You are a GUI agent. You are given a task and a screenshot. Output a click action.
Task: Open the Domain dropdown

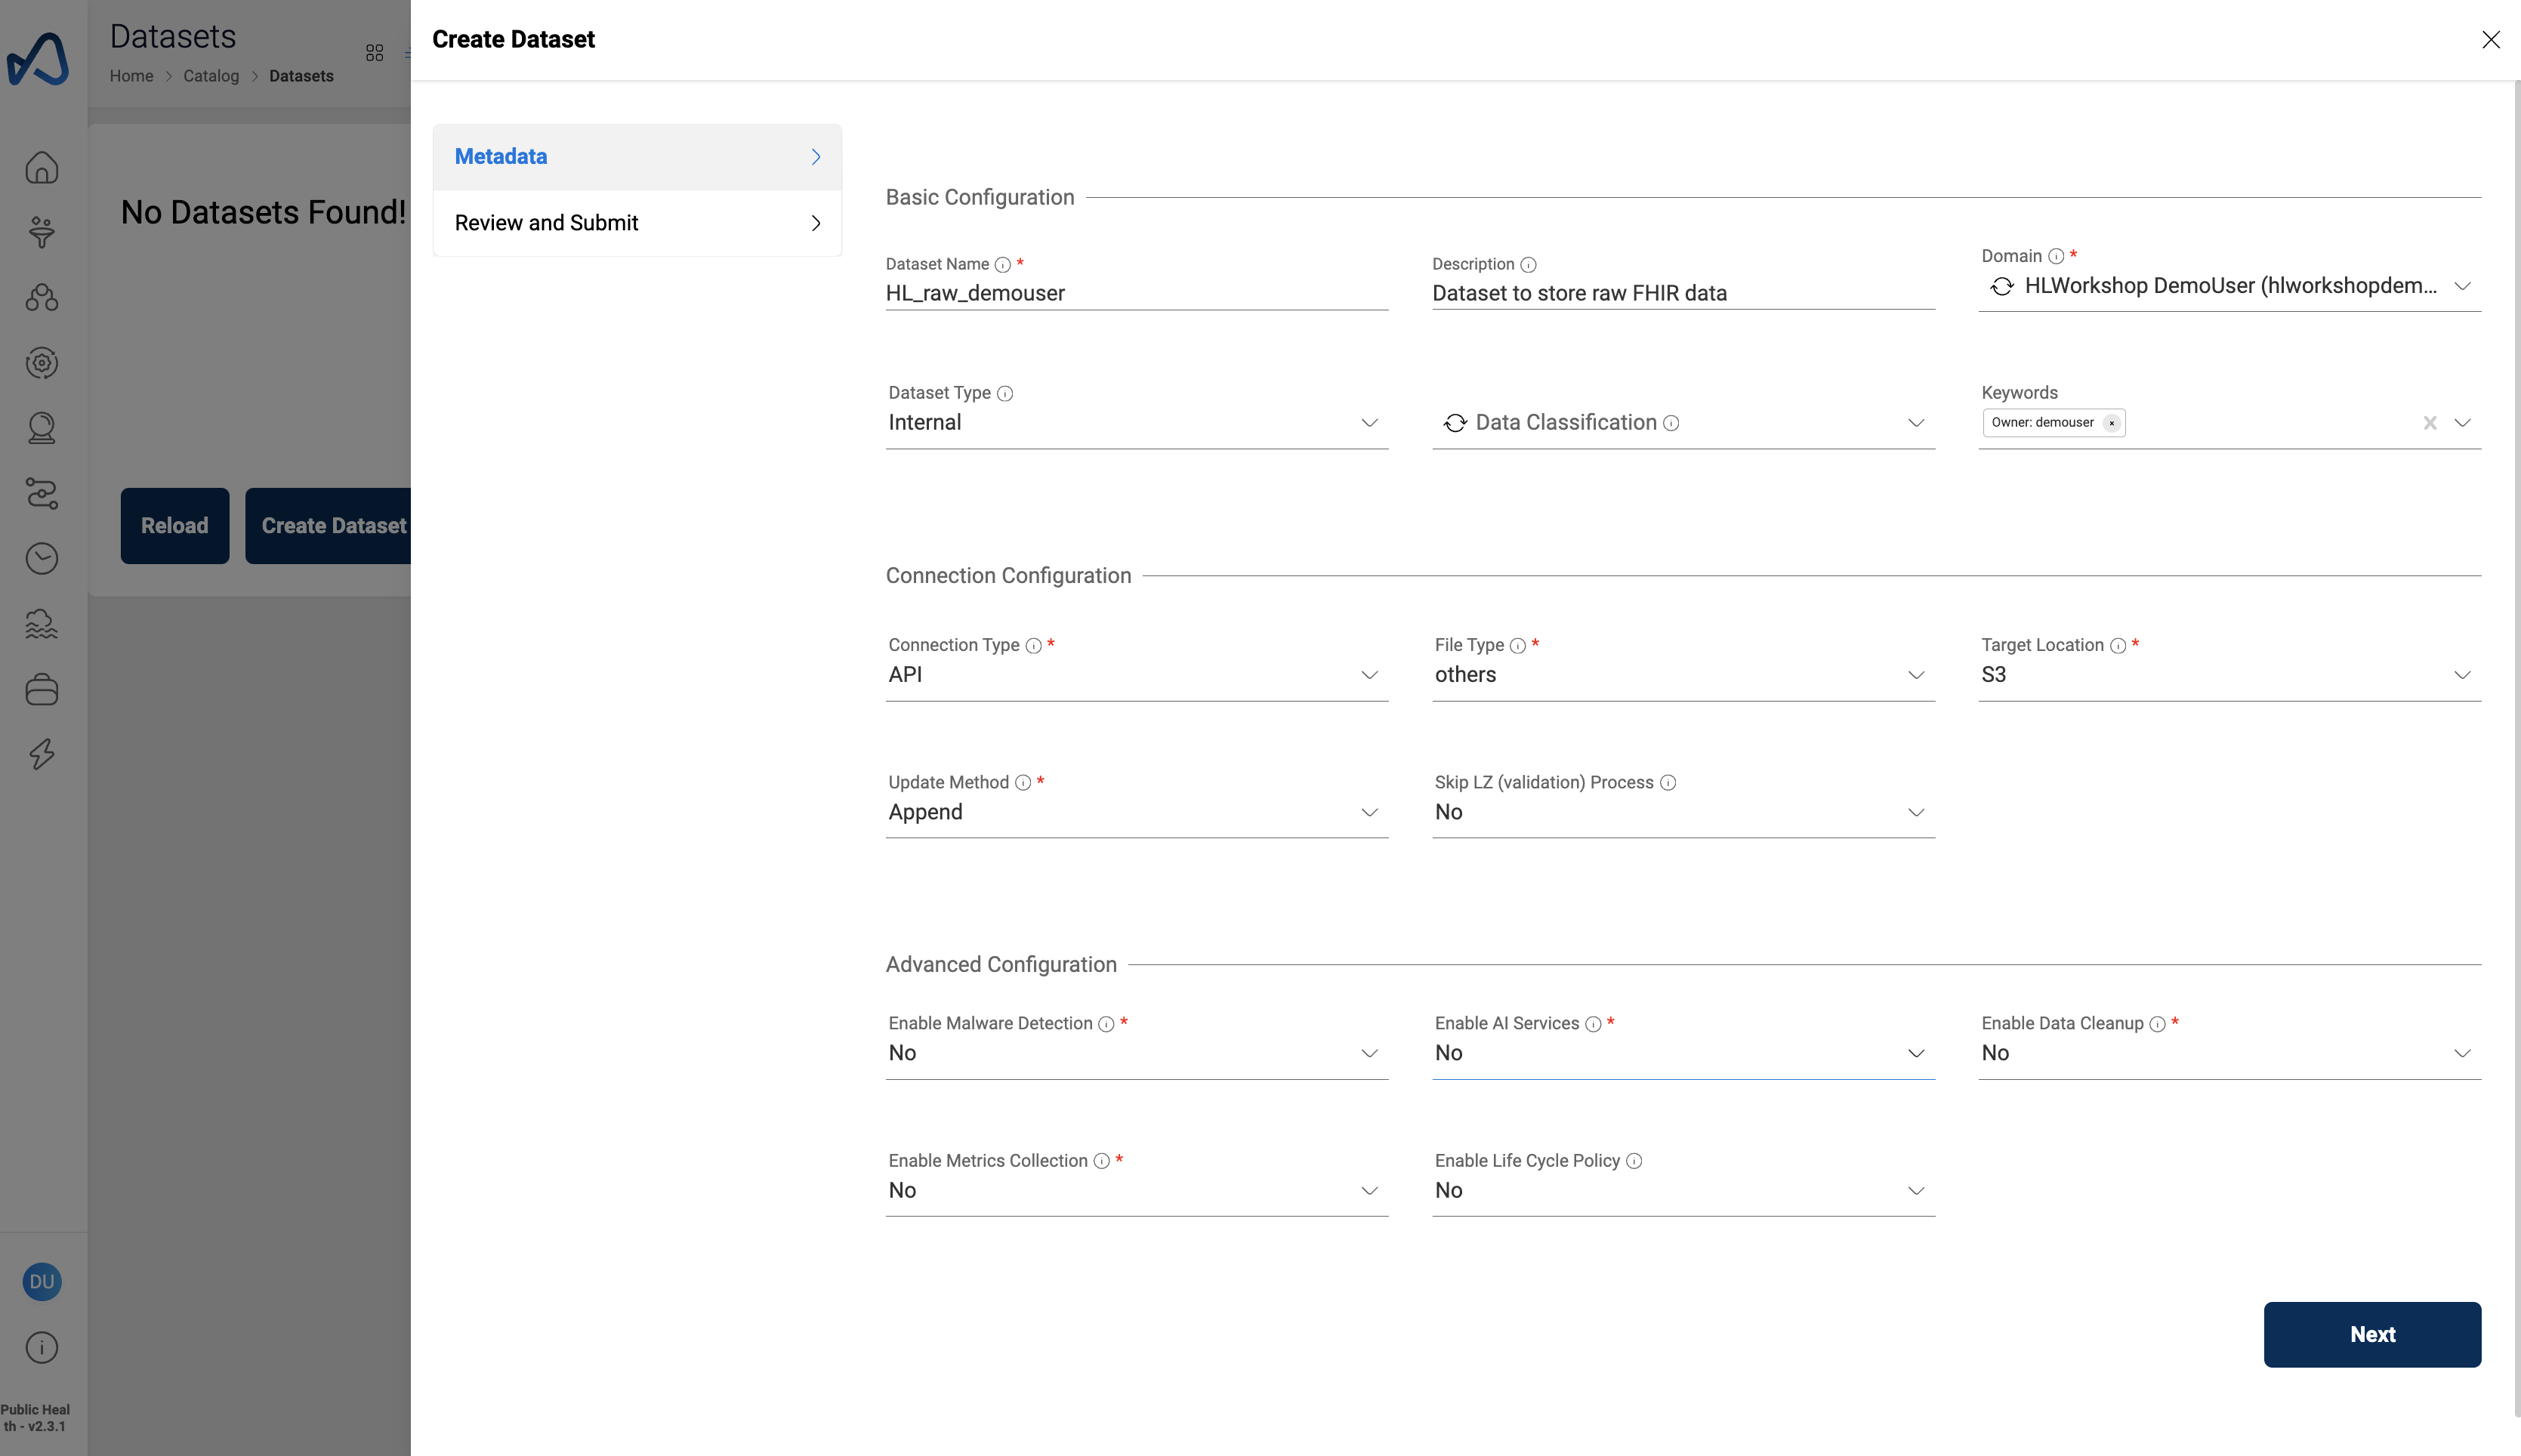[2229, 286]
